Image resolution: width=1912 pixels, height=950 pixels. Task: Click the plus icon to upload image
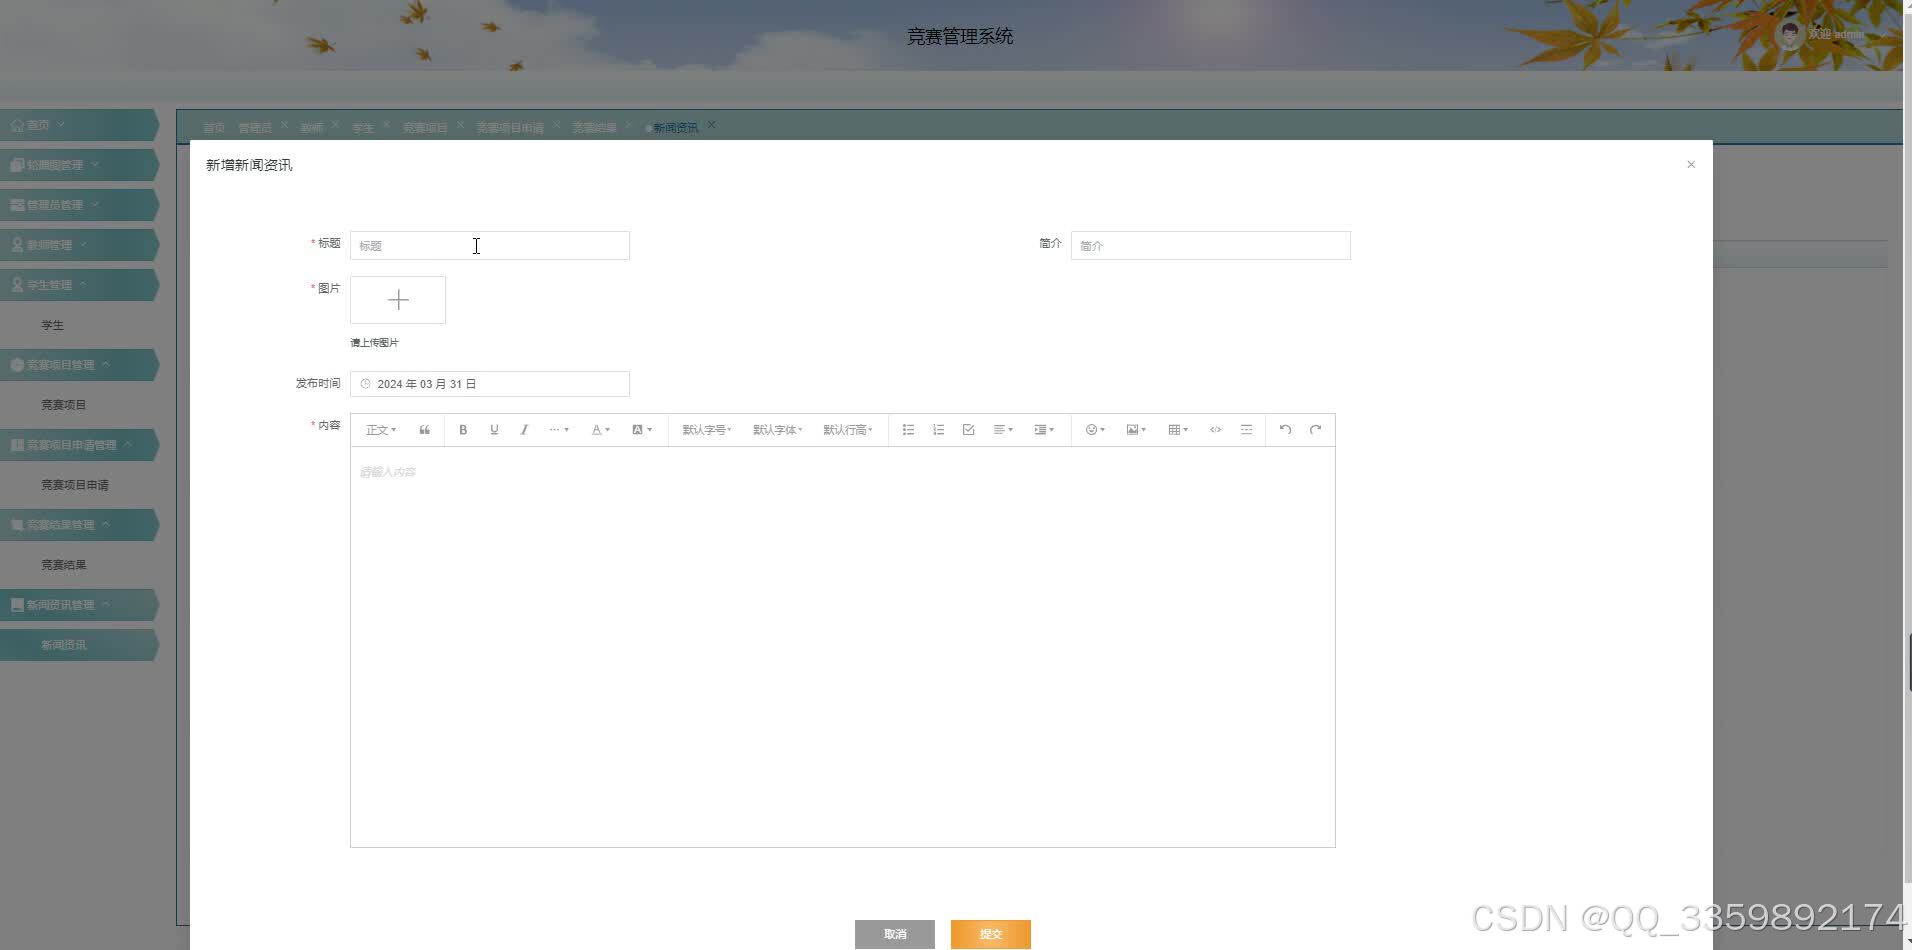[x=398, y=300]
